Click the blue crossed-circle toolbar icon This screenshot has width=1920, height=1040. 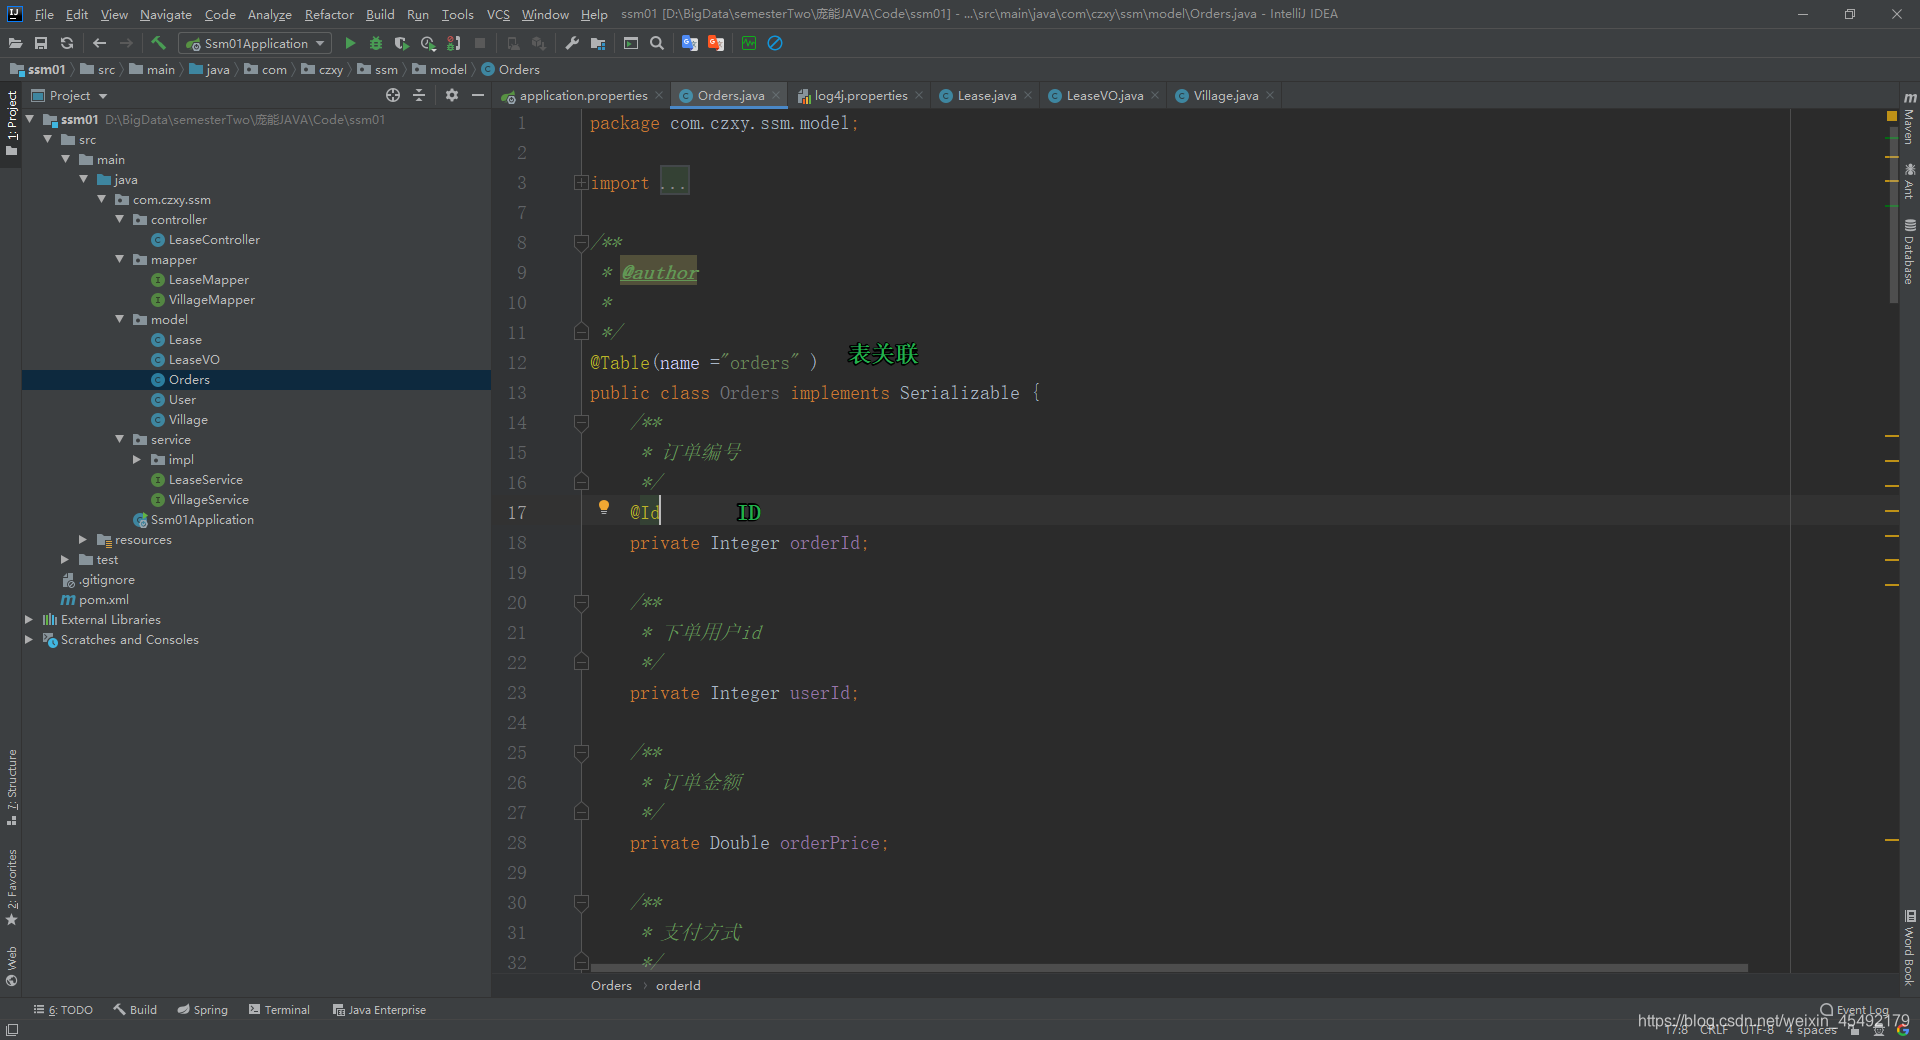tap(775, 43)
